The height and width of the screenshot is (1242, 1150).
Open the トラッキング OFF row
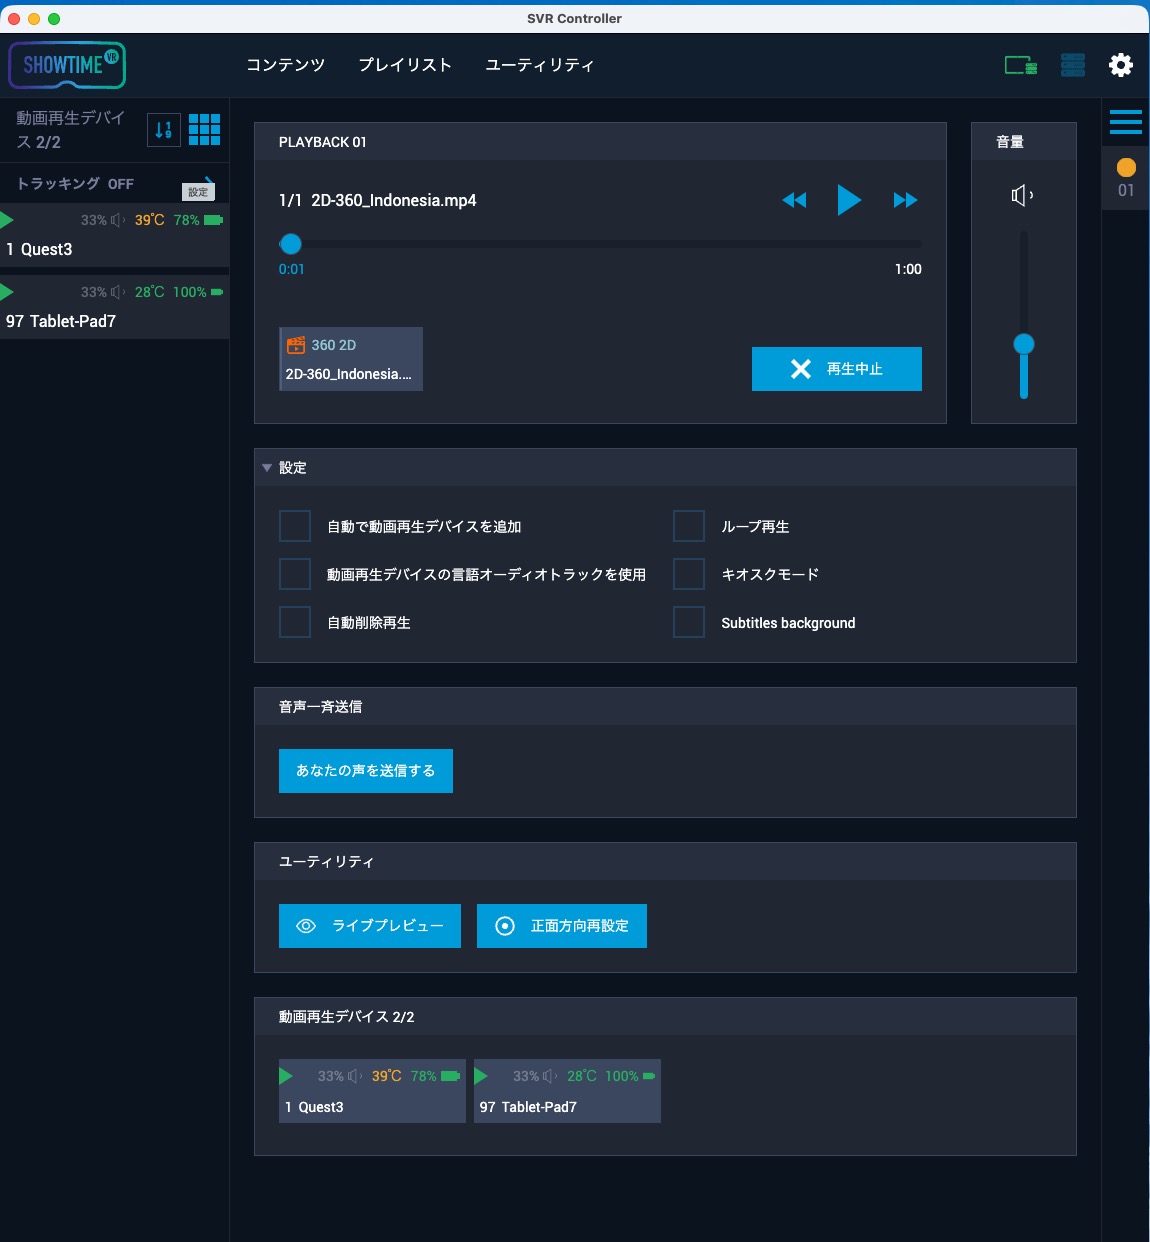pos(114,184)
